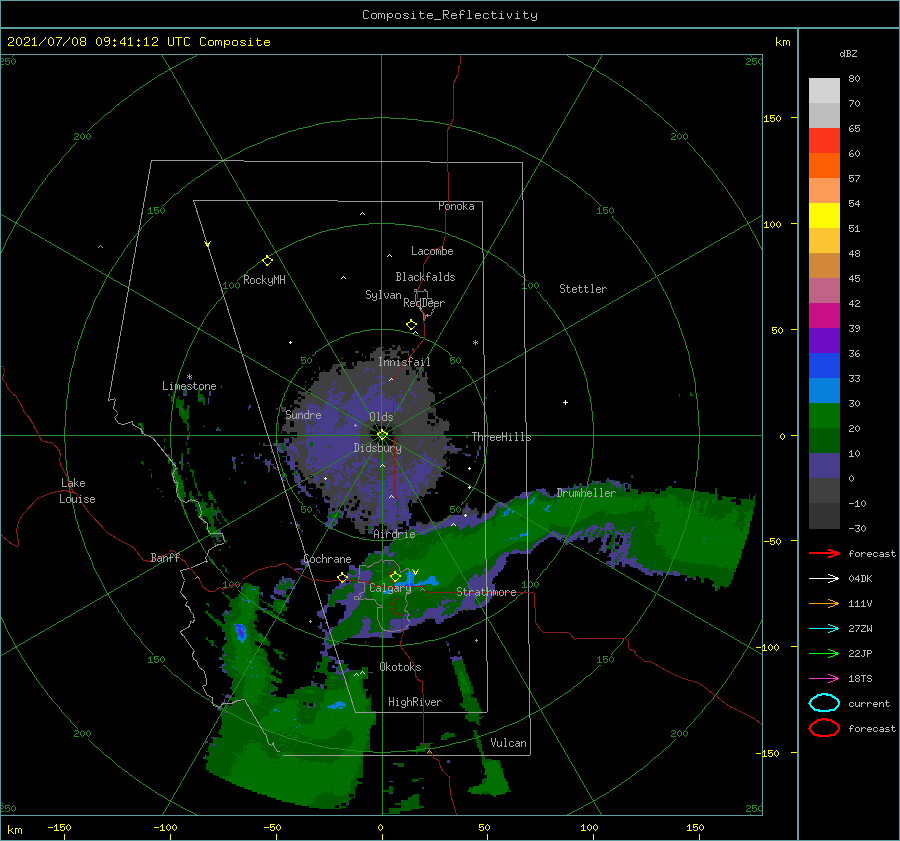Select the magenta 18TS arrow legend icon
The image size is (900, 841).
point(824,679)
